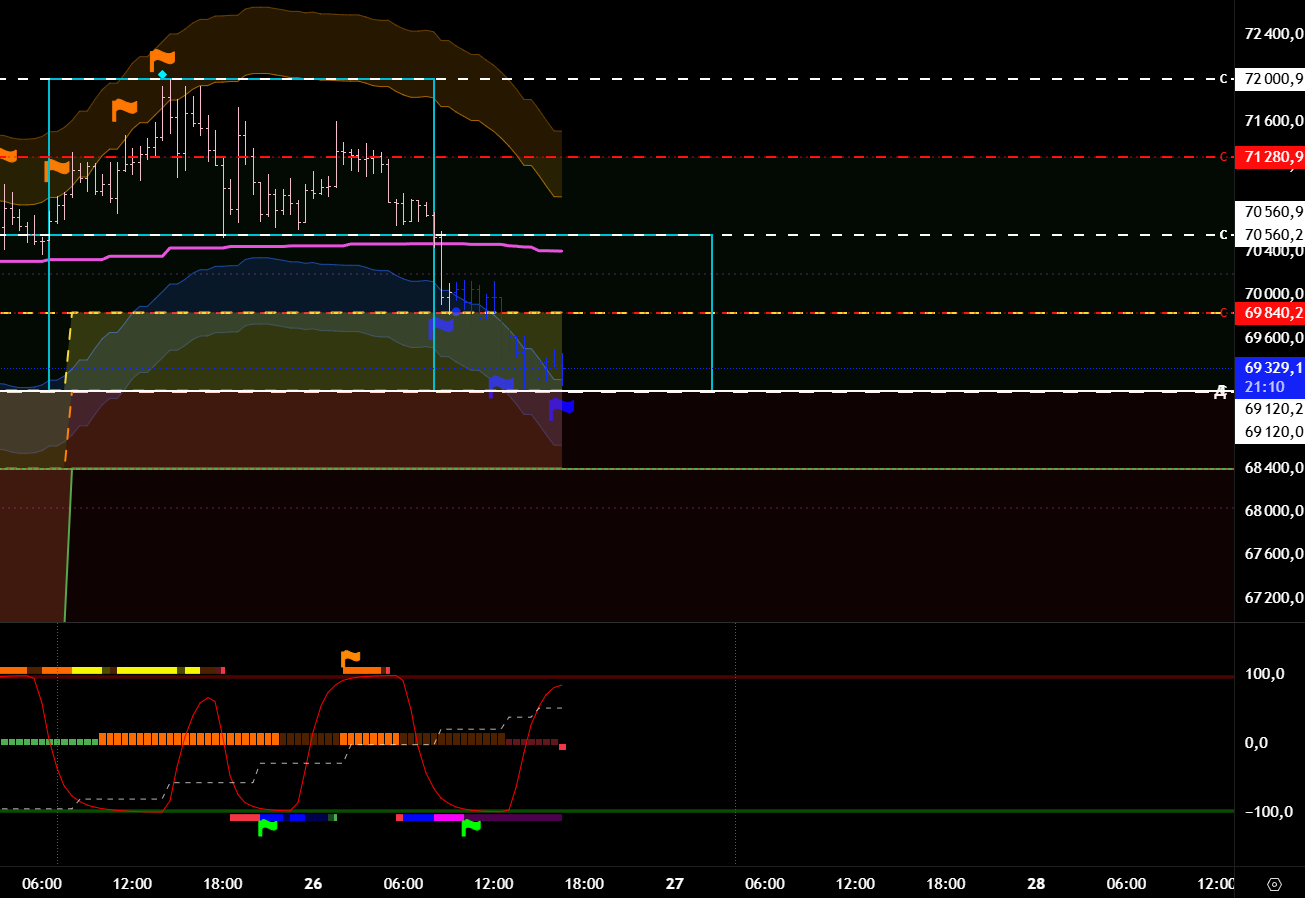This screenshot has height=898, width=1305.
Task: Click the white 'C' marker on 72 000,9 line
Action: point(1222,79)
